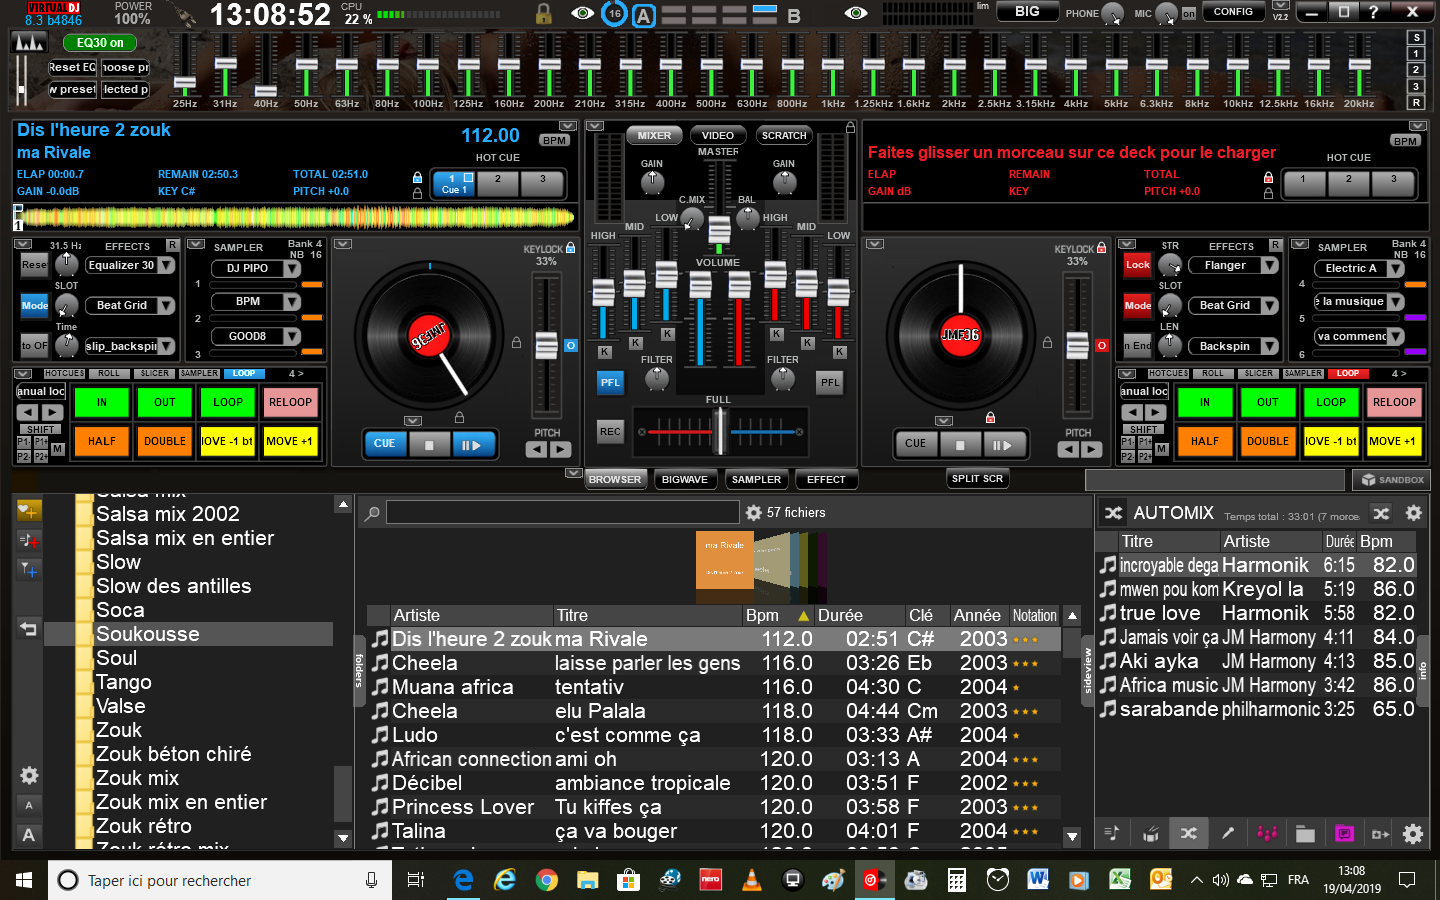Select the track Muana africa tentativ
The image size is (1440, 900).
(x=713, y=687)
